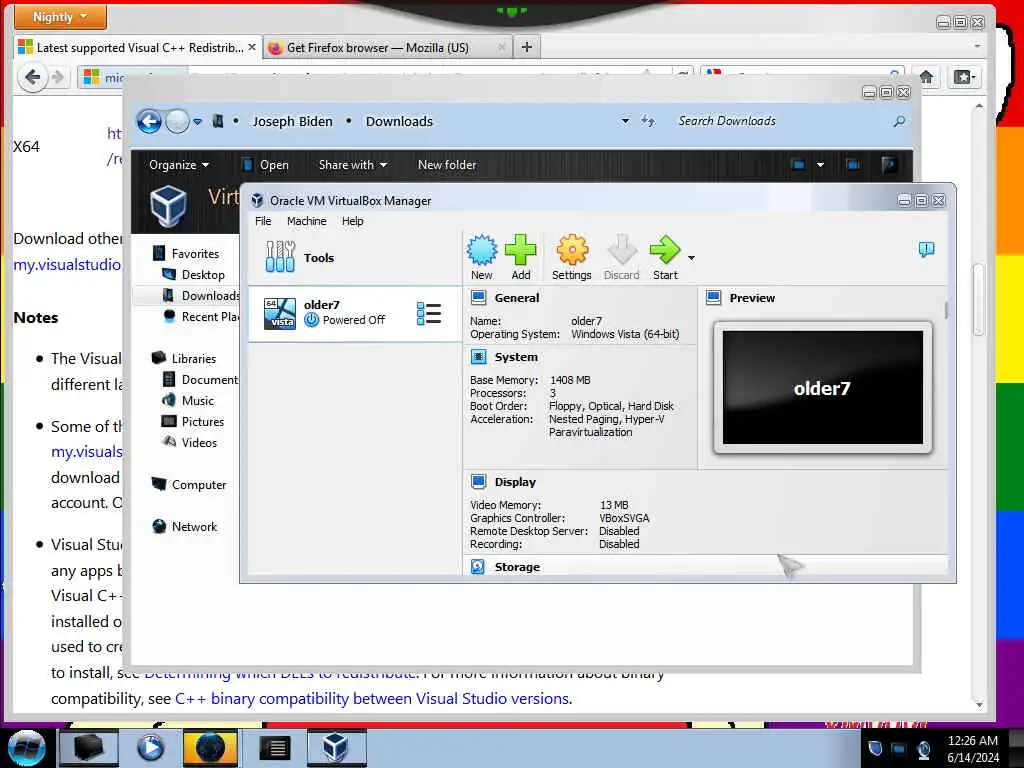The image size is (1024, 768).
Task: Select Music library in navigation pane
Action: point(197,400)
